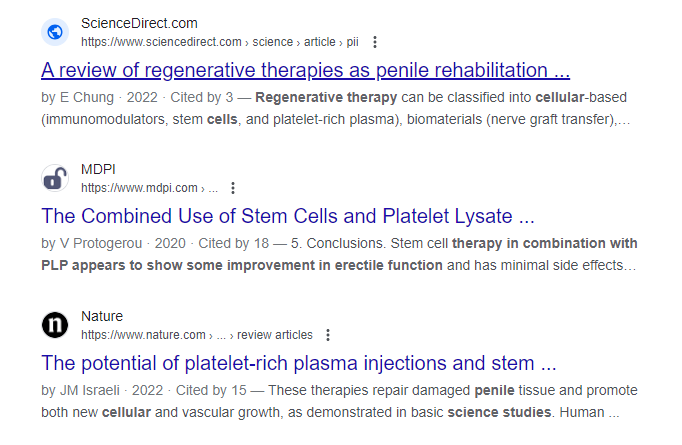Open 'The Combined Use of Stem Cells' link
Image resolution: width=682 pixels, height=445 pixels.
point(288,216)
